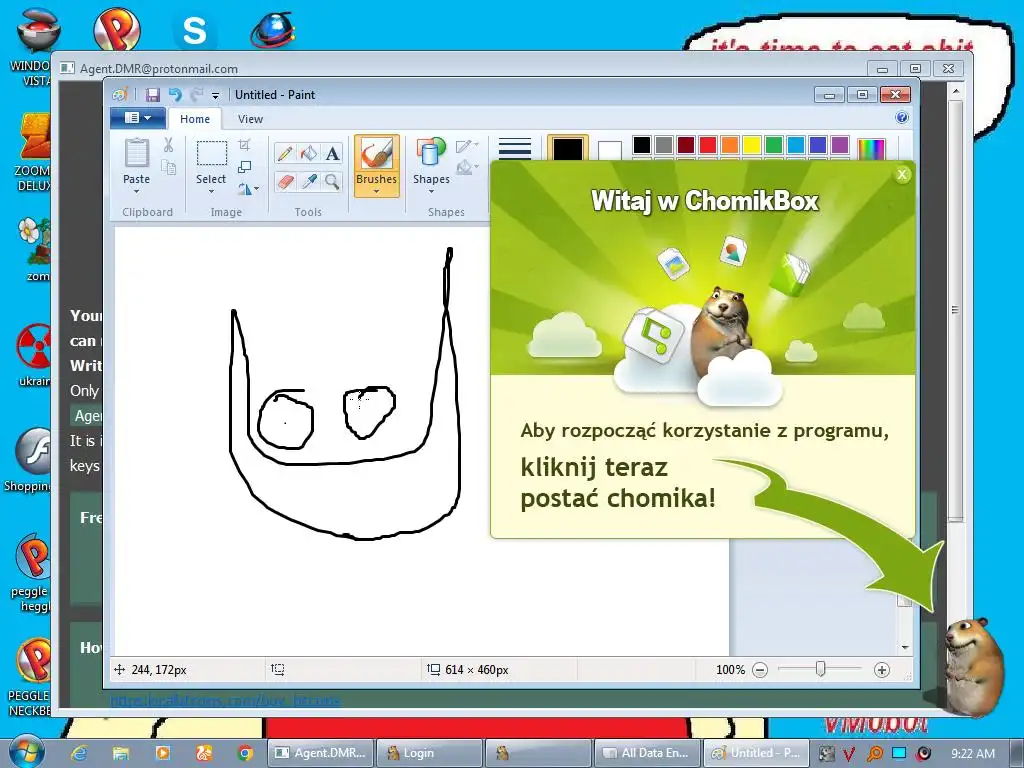Click the Paint Help question mark icon
Viewport: 1024px width, 768px height.
tap(902, 118)
